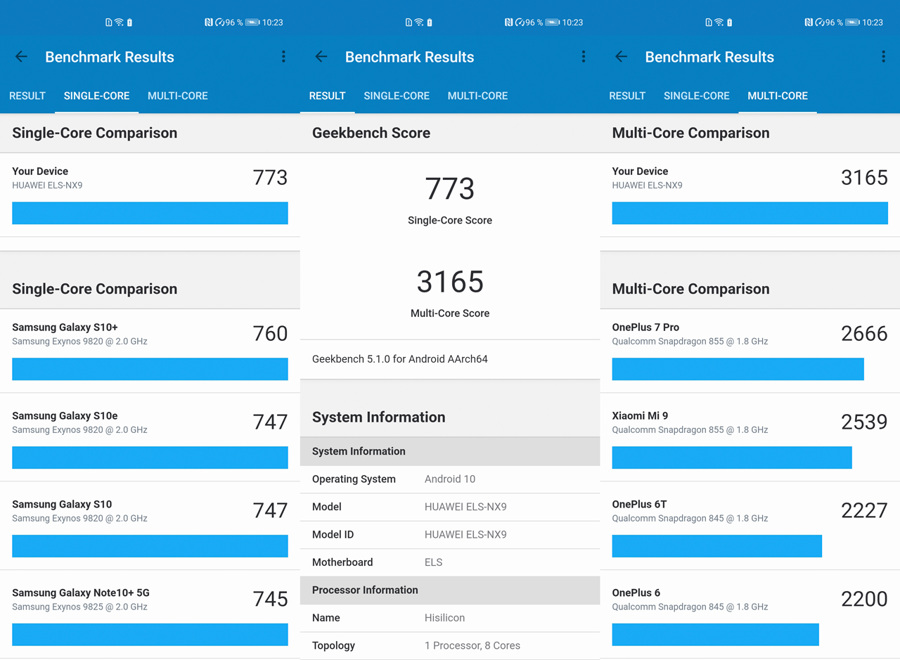Viewport: 900px width, 660px height.
Task: Tap the 2200 score value
Action: [x=864, y=599]
